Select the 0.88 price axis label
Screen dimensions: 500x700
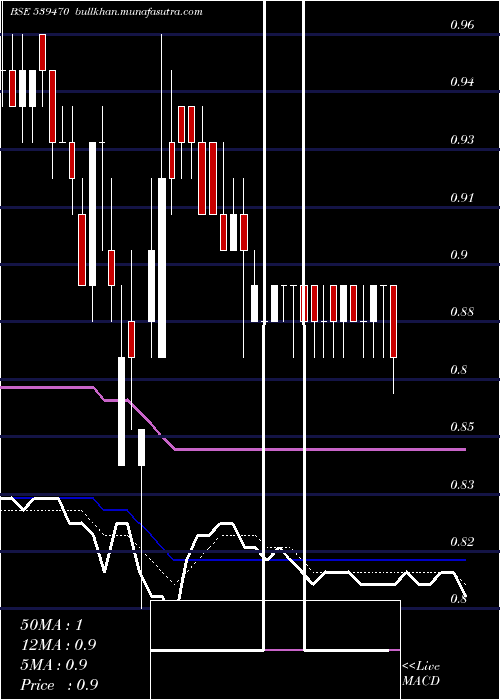click(462, 312)
